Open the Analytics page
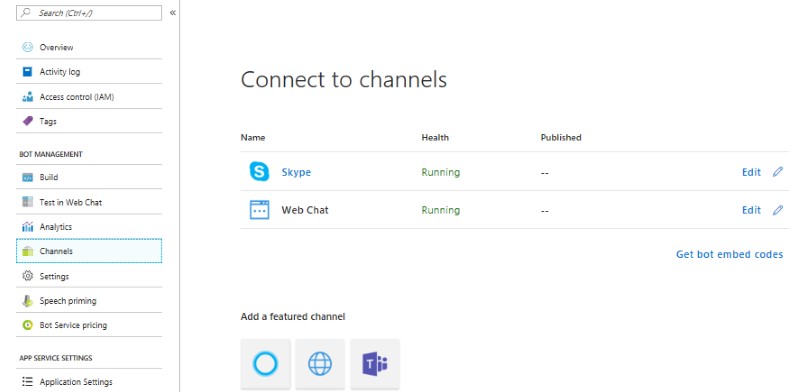Image resolution: width=800 pixels, height=392 pixels. pyautogui.click(x=89, y=227)
